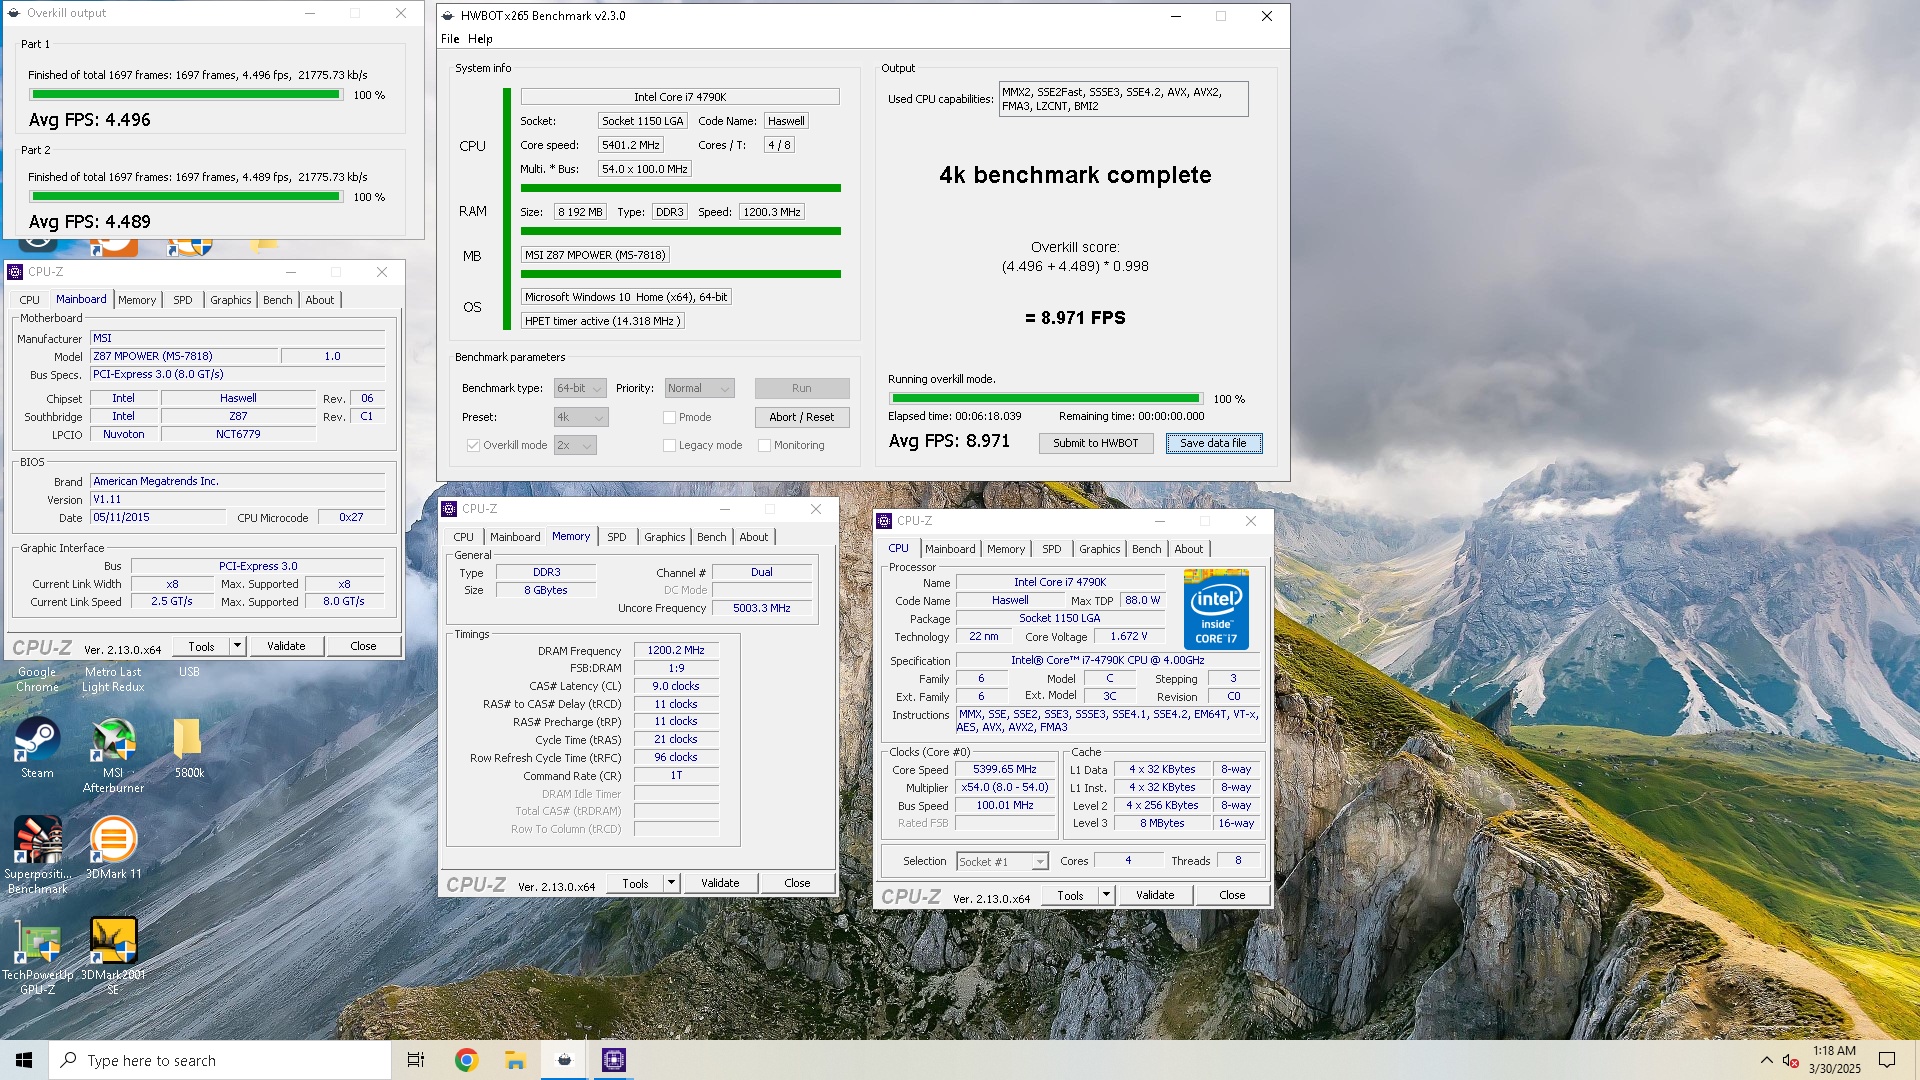1920x1080 pixels.
Task: Enable the Monitoring checkbox
Action: [764, 446]
